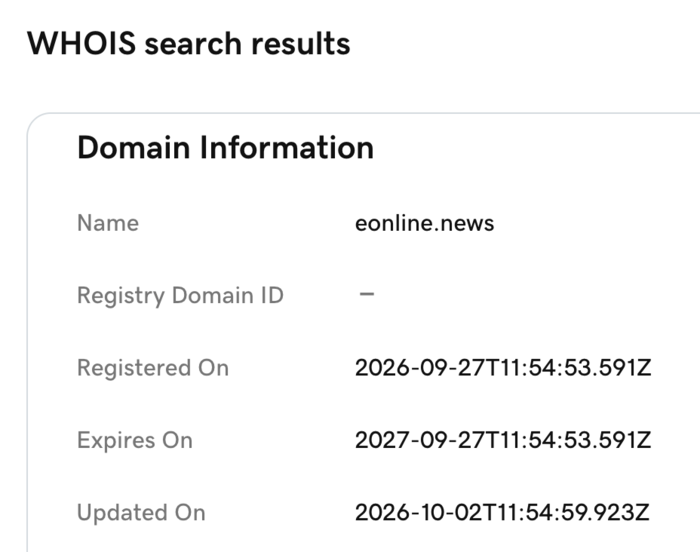The height and width of the screenshot is (552, 700).
Task: Select the Expires On label
Action: pyautogui.click(x=135, y=440)
